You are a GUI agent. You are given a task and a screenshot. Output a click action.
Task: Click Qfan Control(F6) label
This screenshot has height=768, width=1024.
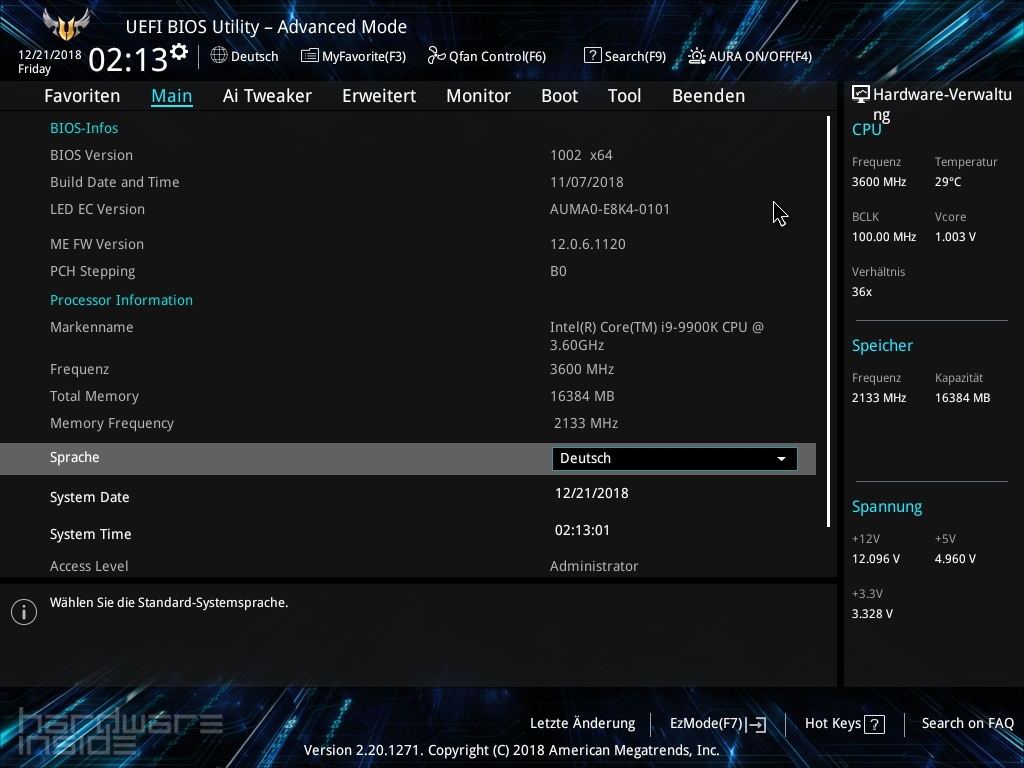pyautogui.click(x=497, y=57)
